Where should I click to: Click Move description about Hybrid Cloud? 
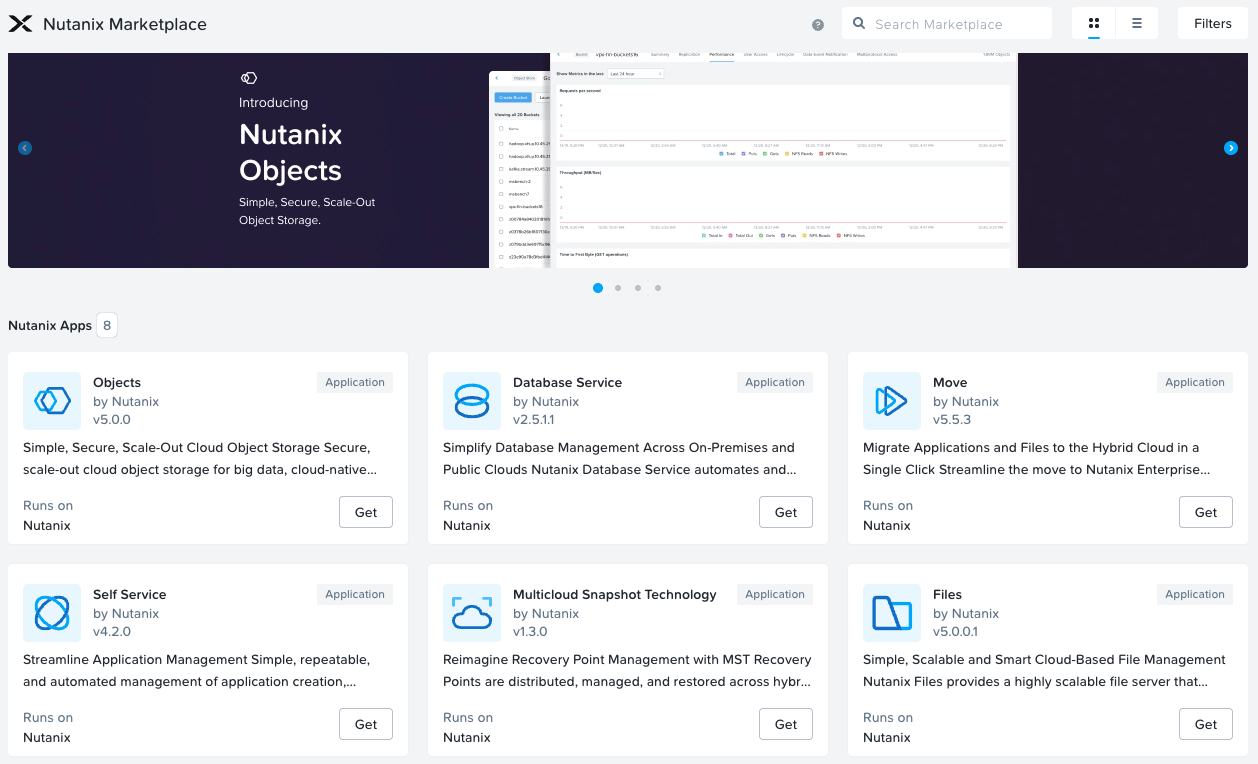click(1037, 458)
